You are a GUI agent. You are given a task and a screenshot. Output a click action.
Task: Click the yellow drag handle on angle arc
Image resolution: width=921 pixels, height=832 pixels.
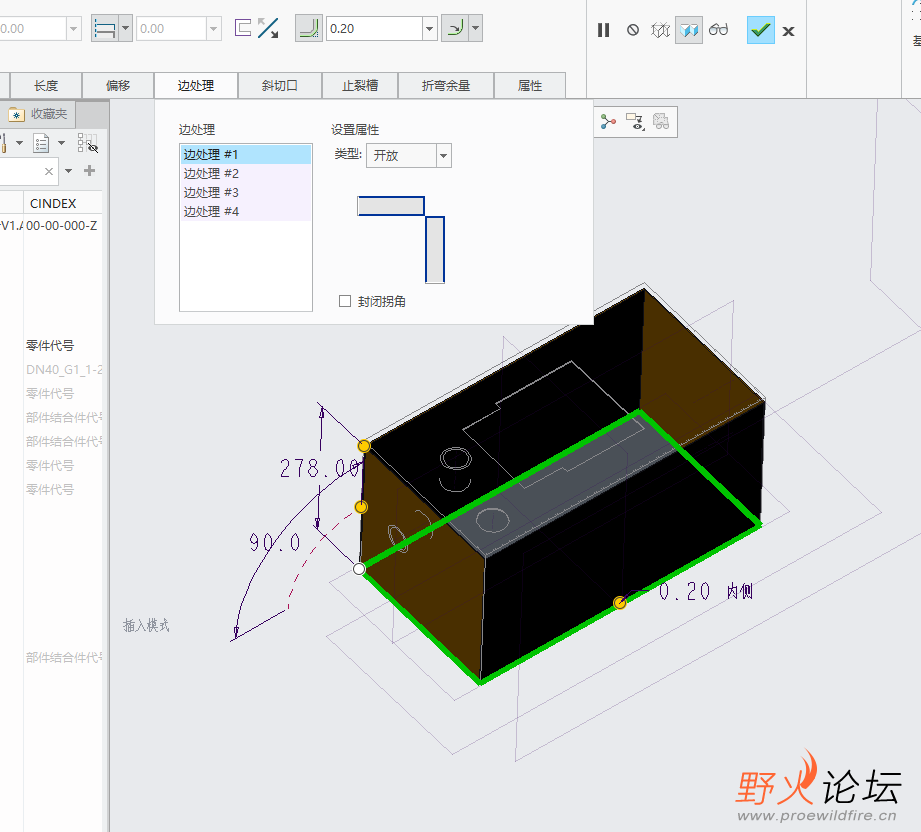tap(361, 507)
